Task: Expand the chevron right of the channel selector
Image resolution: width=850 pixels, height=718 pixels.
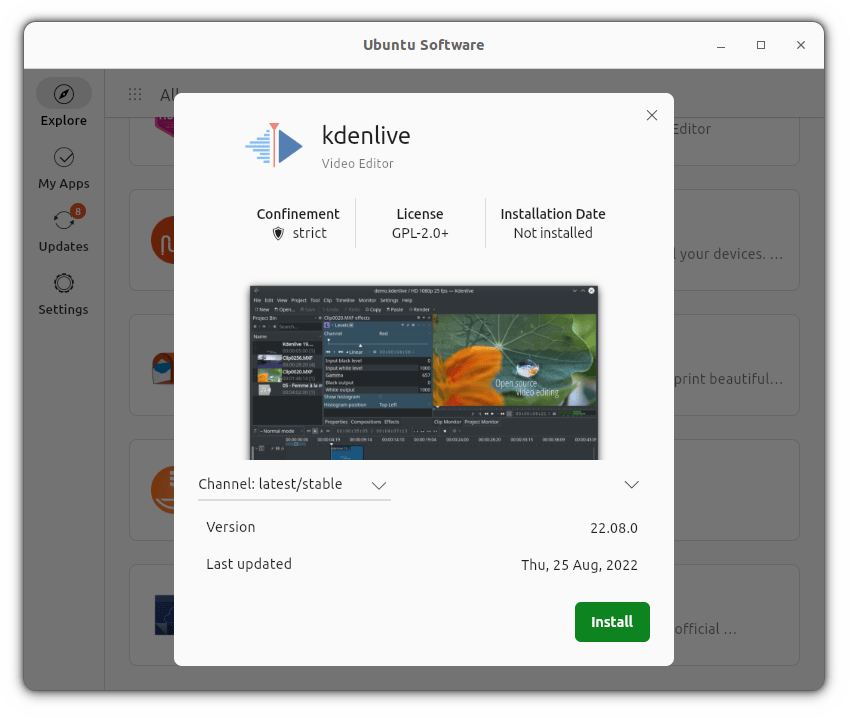Action: pyautogui.click(x=631, y=484)
